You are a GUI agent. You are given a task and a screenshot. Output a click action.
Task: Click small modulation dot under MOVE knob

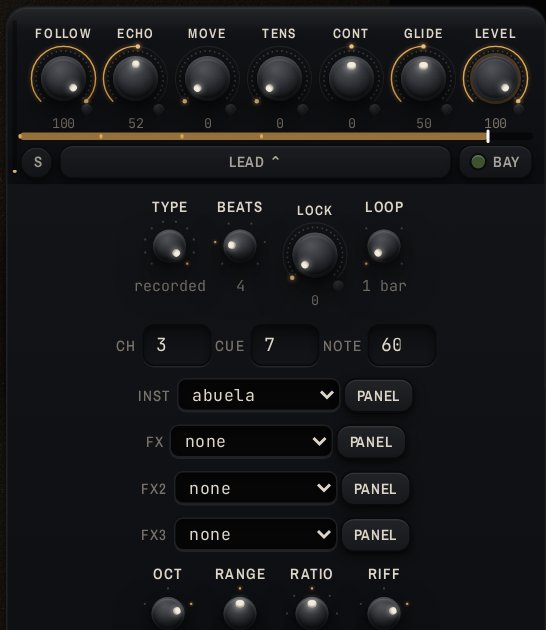point(231,109)
